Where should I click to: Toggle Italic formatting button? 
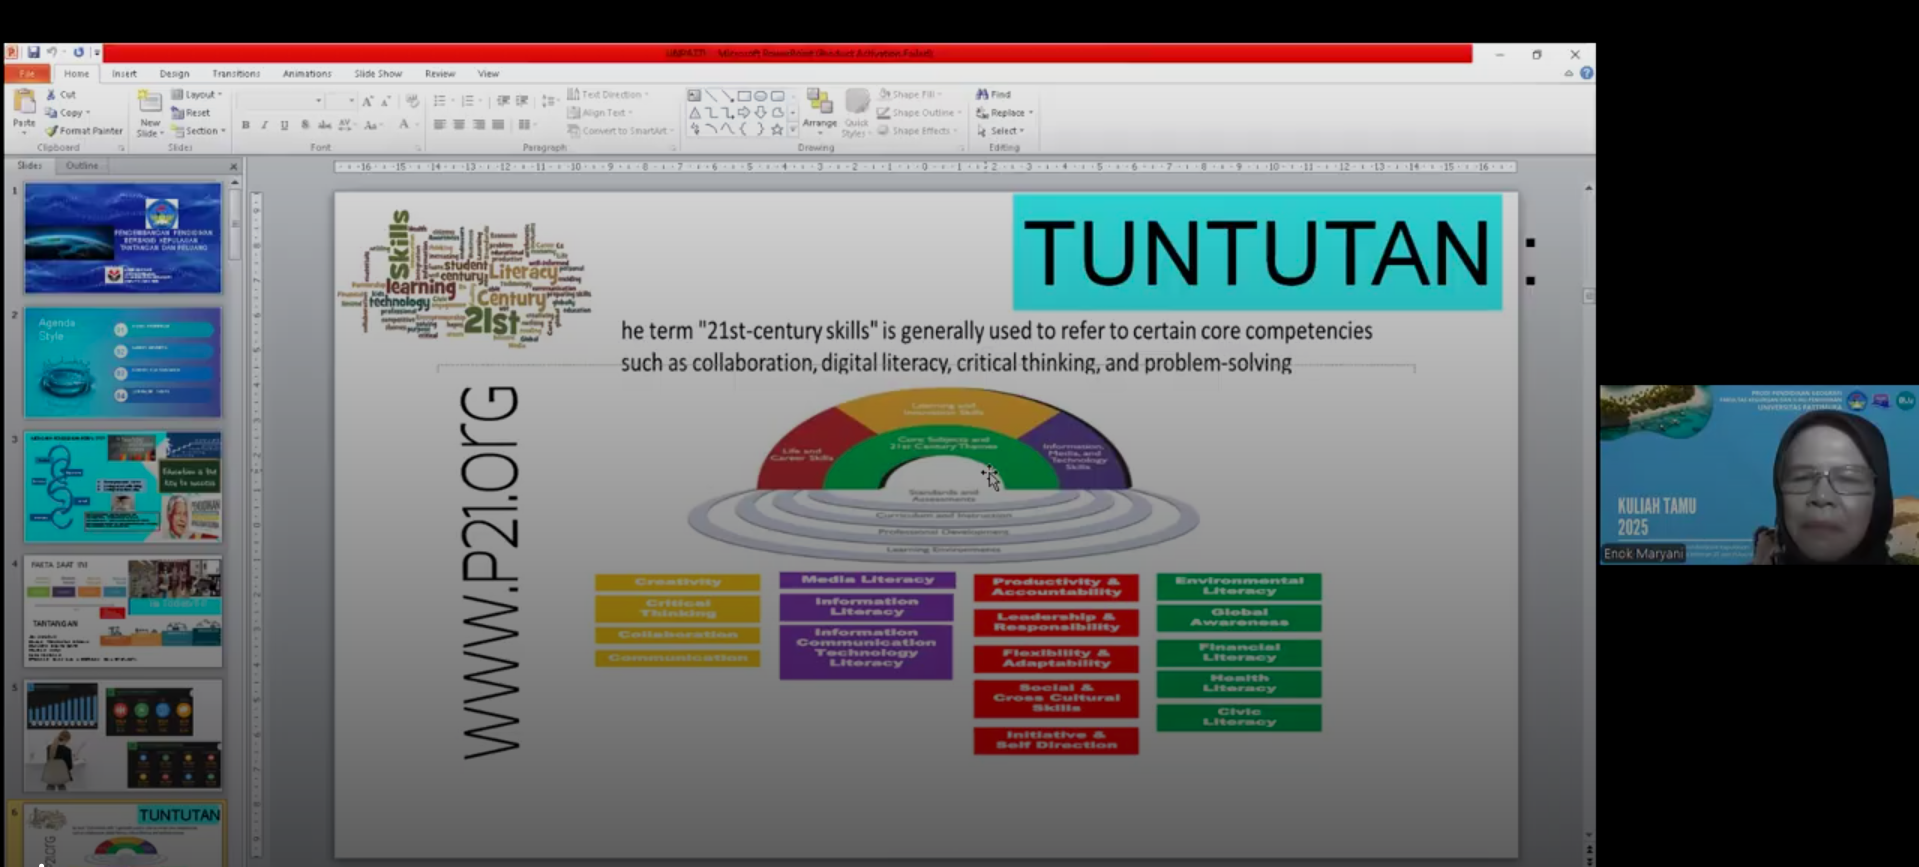point(265,125)
